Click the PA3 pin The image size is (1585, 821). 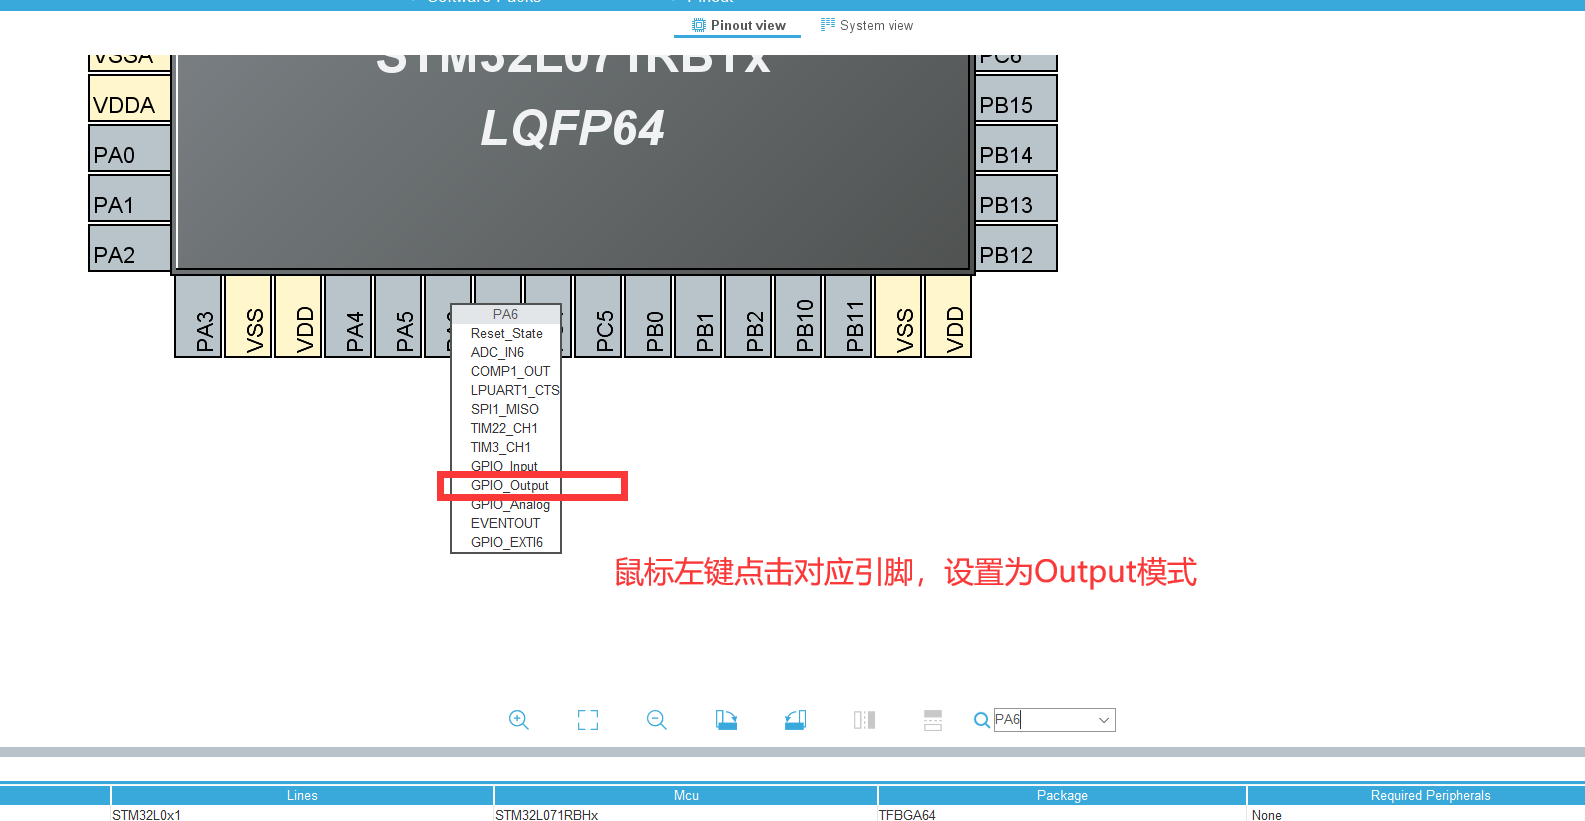[x=198, y=316]
